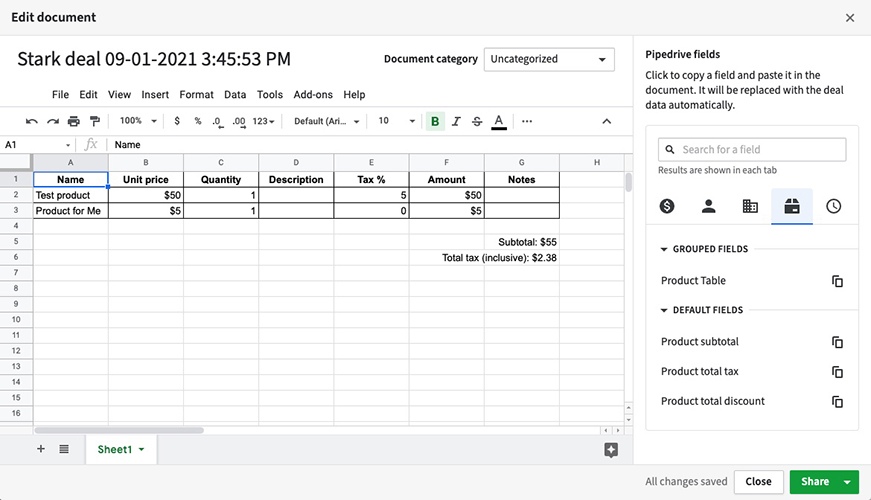This screenshot has height=500, width=871.
Task: Click the green Share button
Action: [814, 482]
